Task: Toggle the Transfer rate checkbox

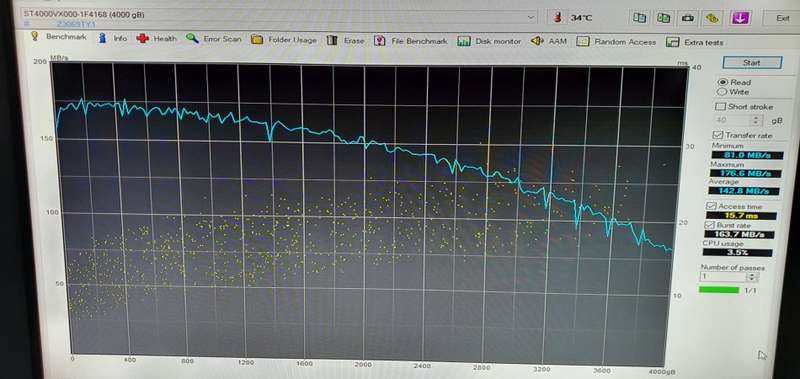Action: (x=717, y=135)
